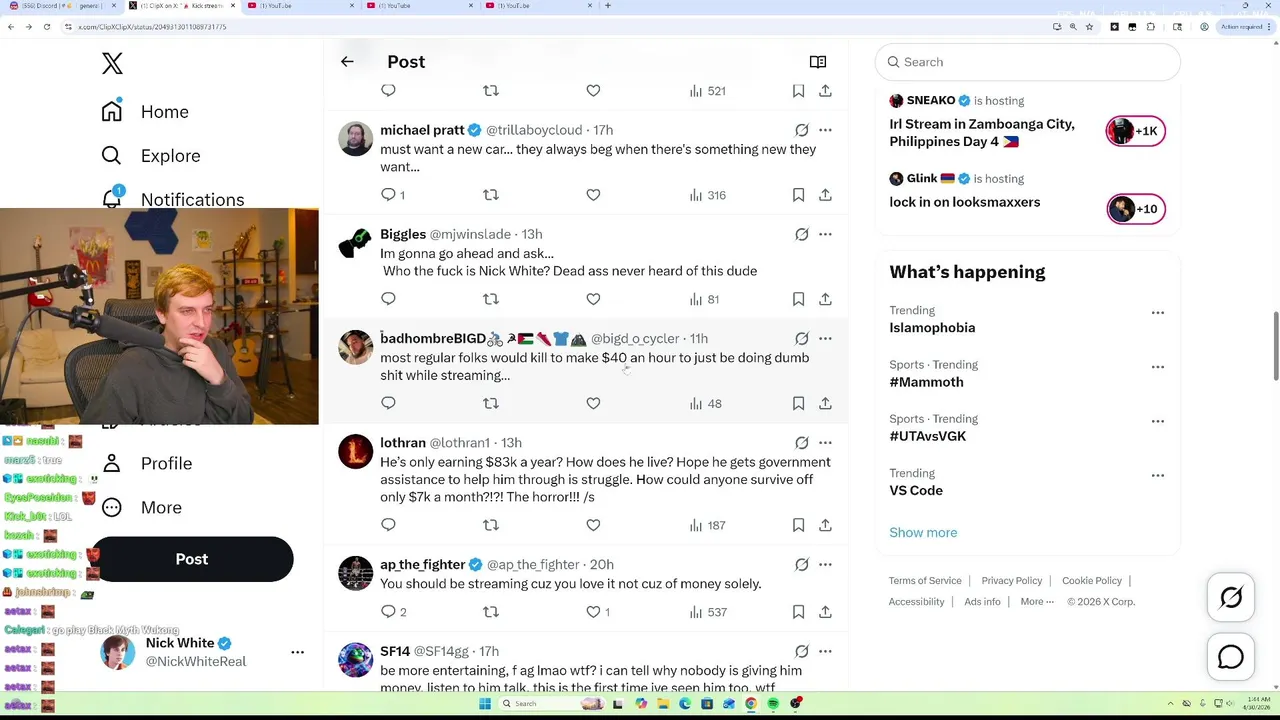This screenshot has width=1280, height=720.
Task: Focus the X Search field
Action: 1028,62
